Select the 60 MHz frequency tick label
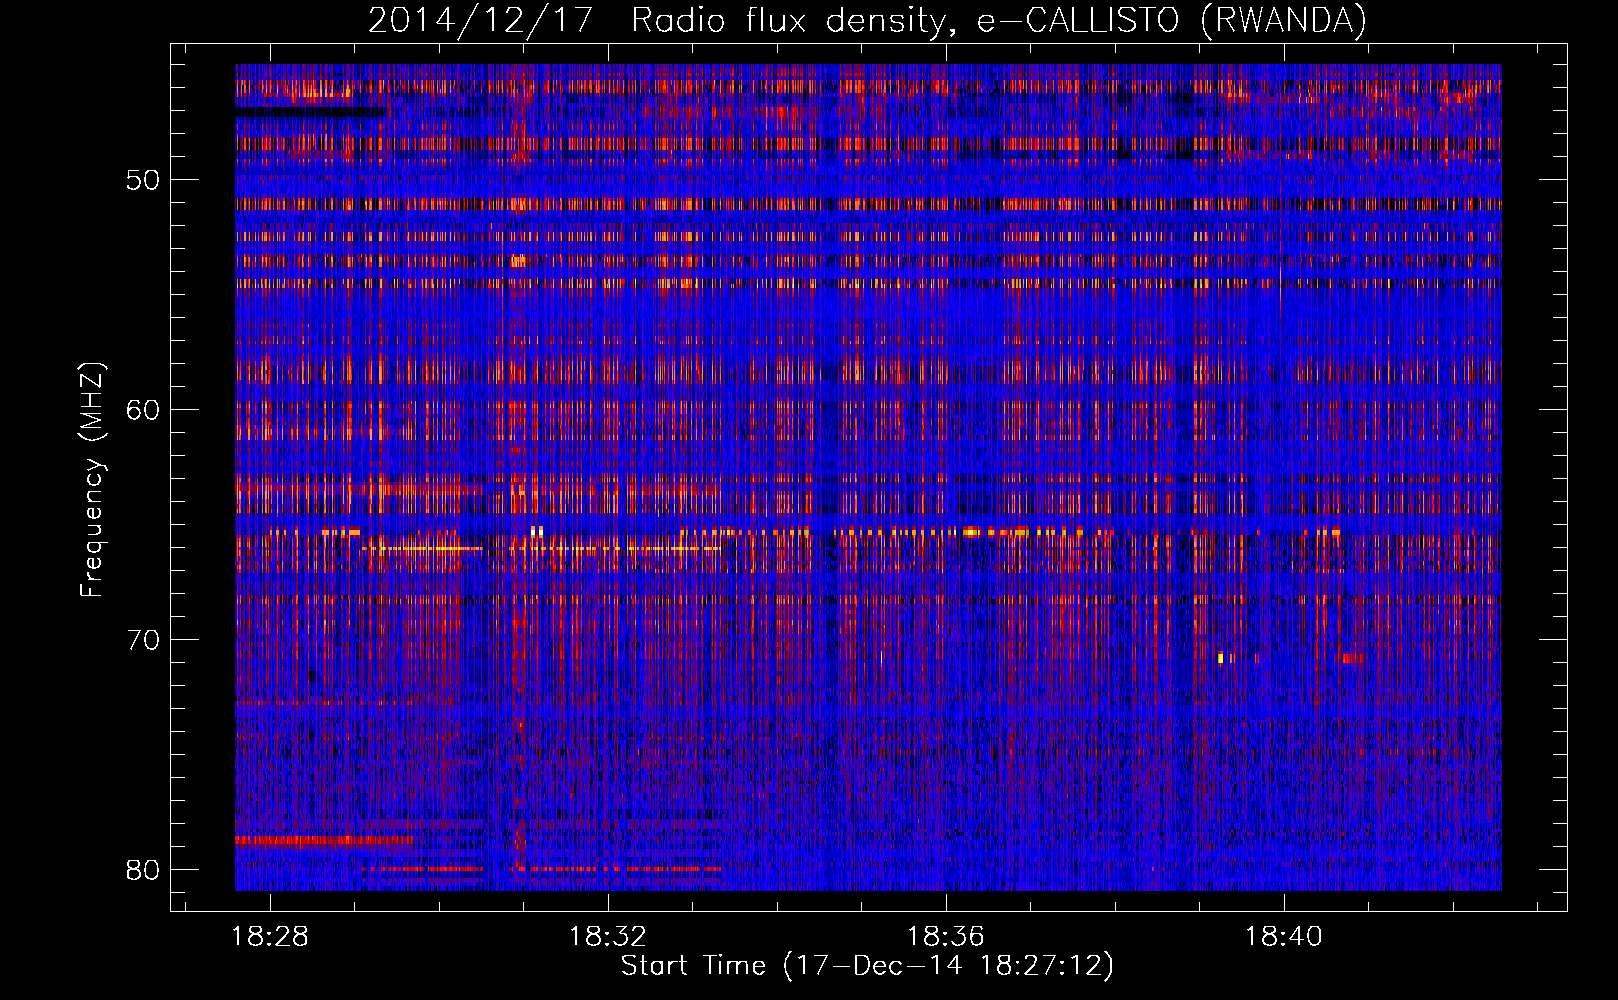The width and height of the screenshot is (1618, 1000). pyautogui.click(x=144, y=410)
